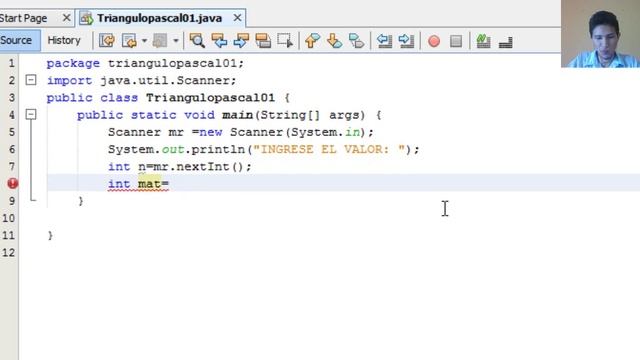The height and width of the screenshot is (360, 640).
Task: Click the string "INGRESE EL VALOR: "
Action: (329, 149)
